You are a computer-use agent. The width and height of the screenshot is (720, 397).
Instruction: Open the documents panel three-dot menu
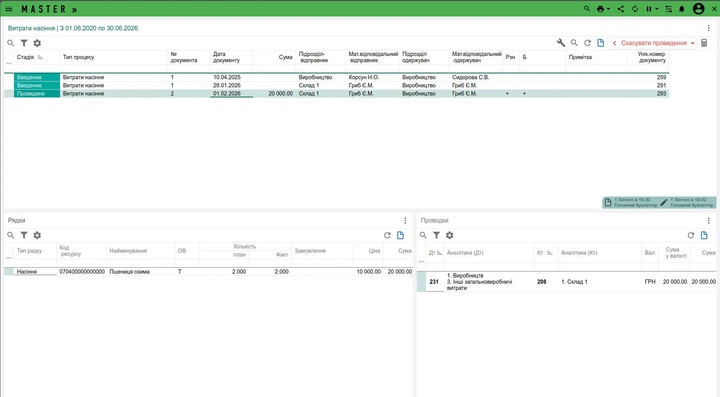709,28
